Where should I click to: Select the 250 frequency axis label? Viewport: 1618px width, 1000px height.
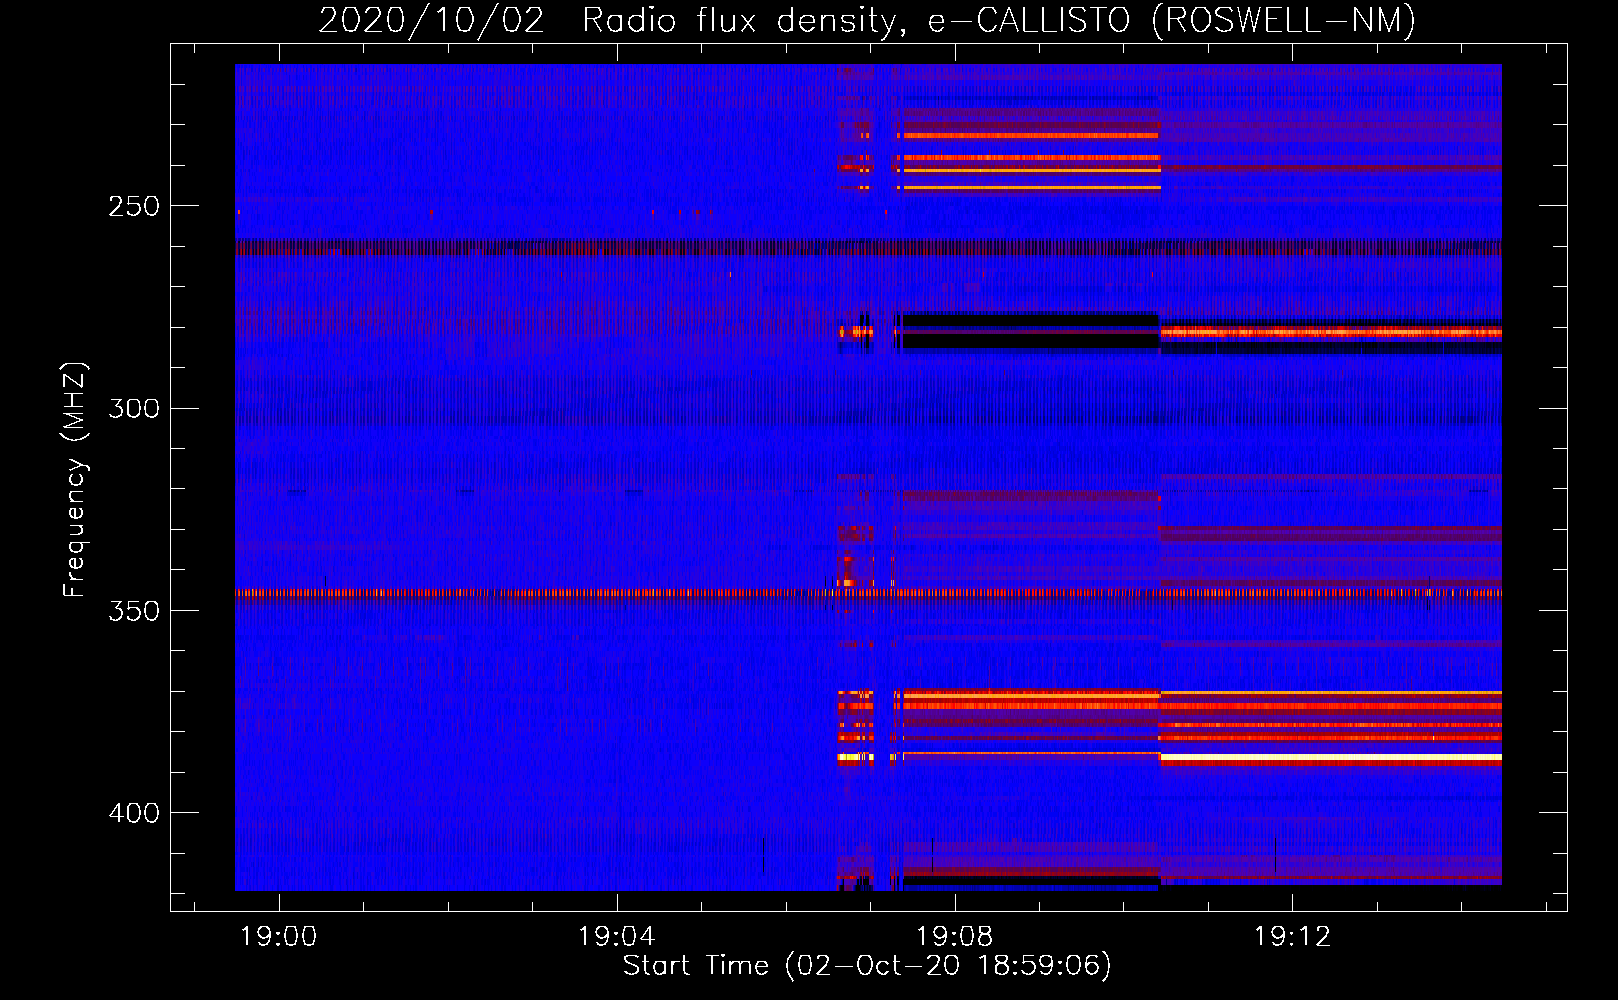pos(134,206)
